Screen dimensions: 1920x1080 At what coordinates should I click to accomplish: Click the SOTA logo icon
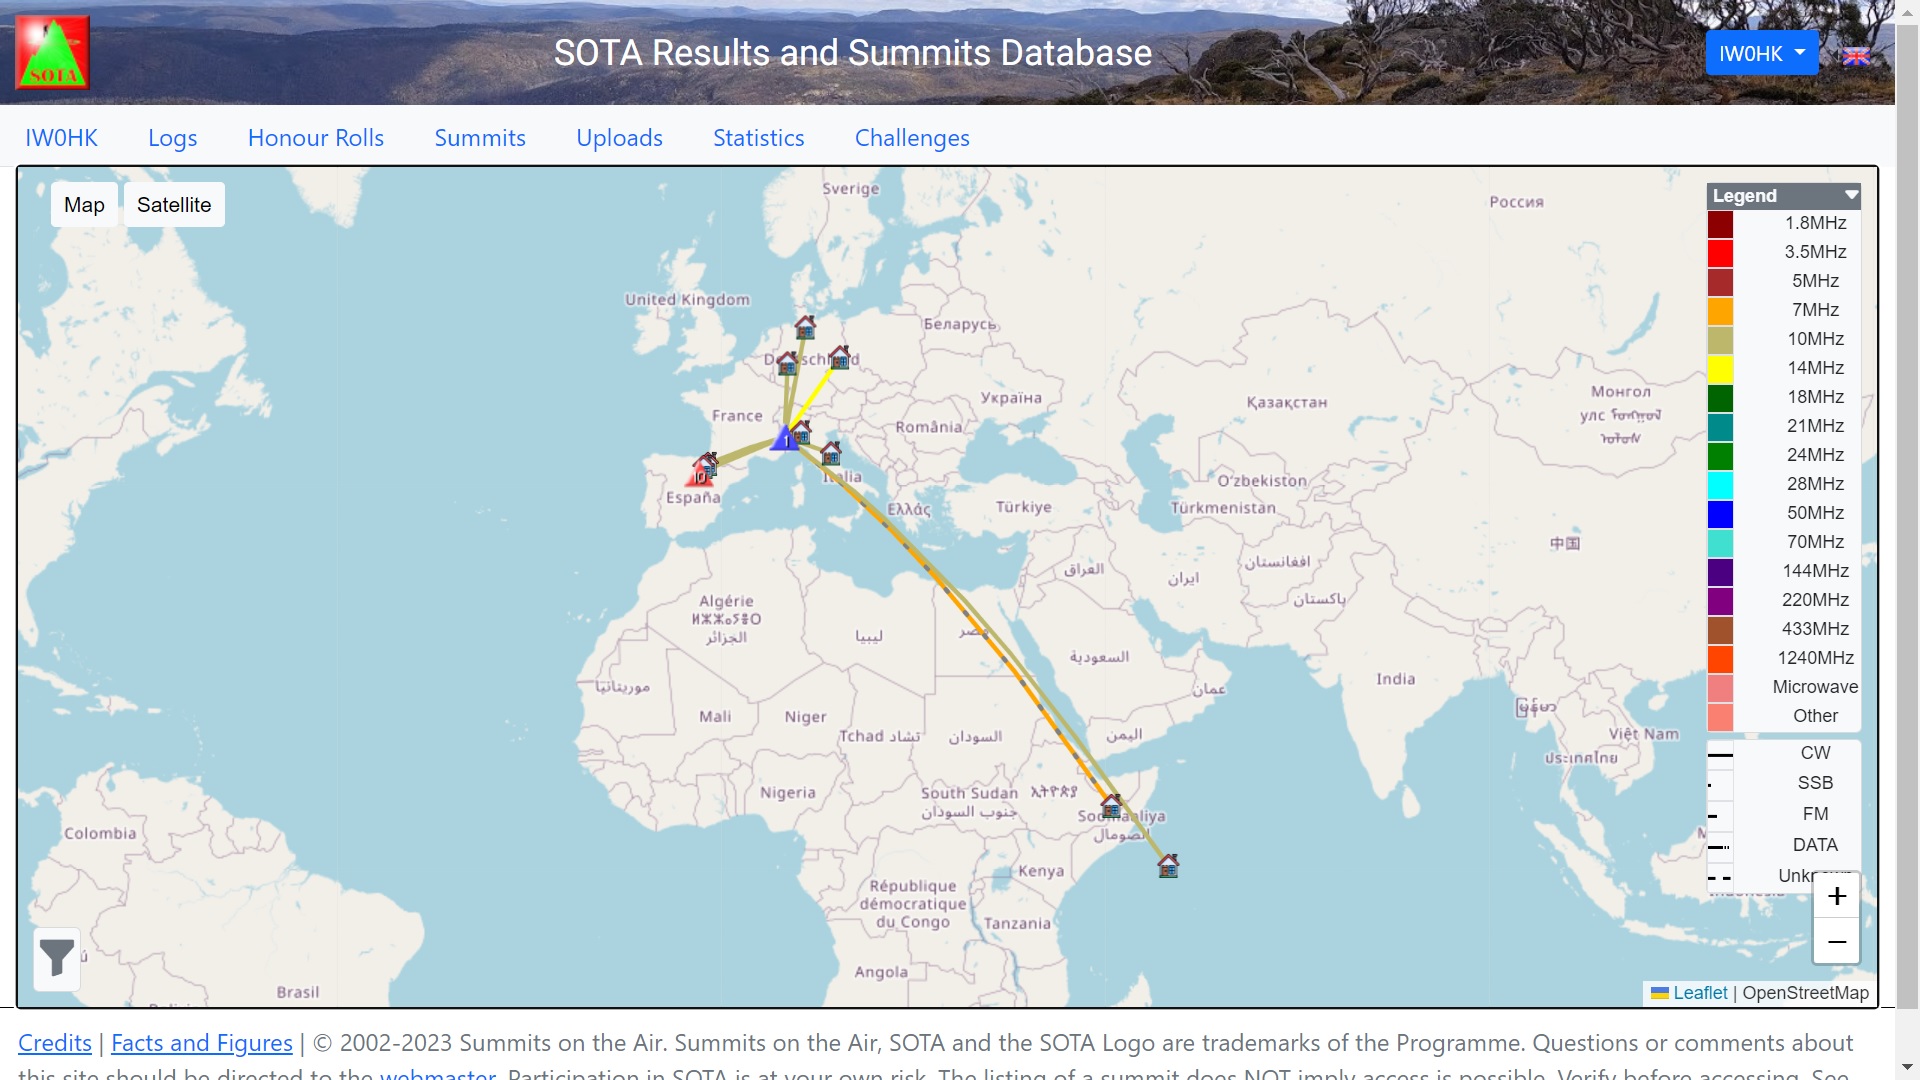click(52, 52)
